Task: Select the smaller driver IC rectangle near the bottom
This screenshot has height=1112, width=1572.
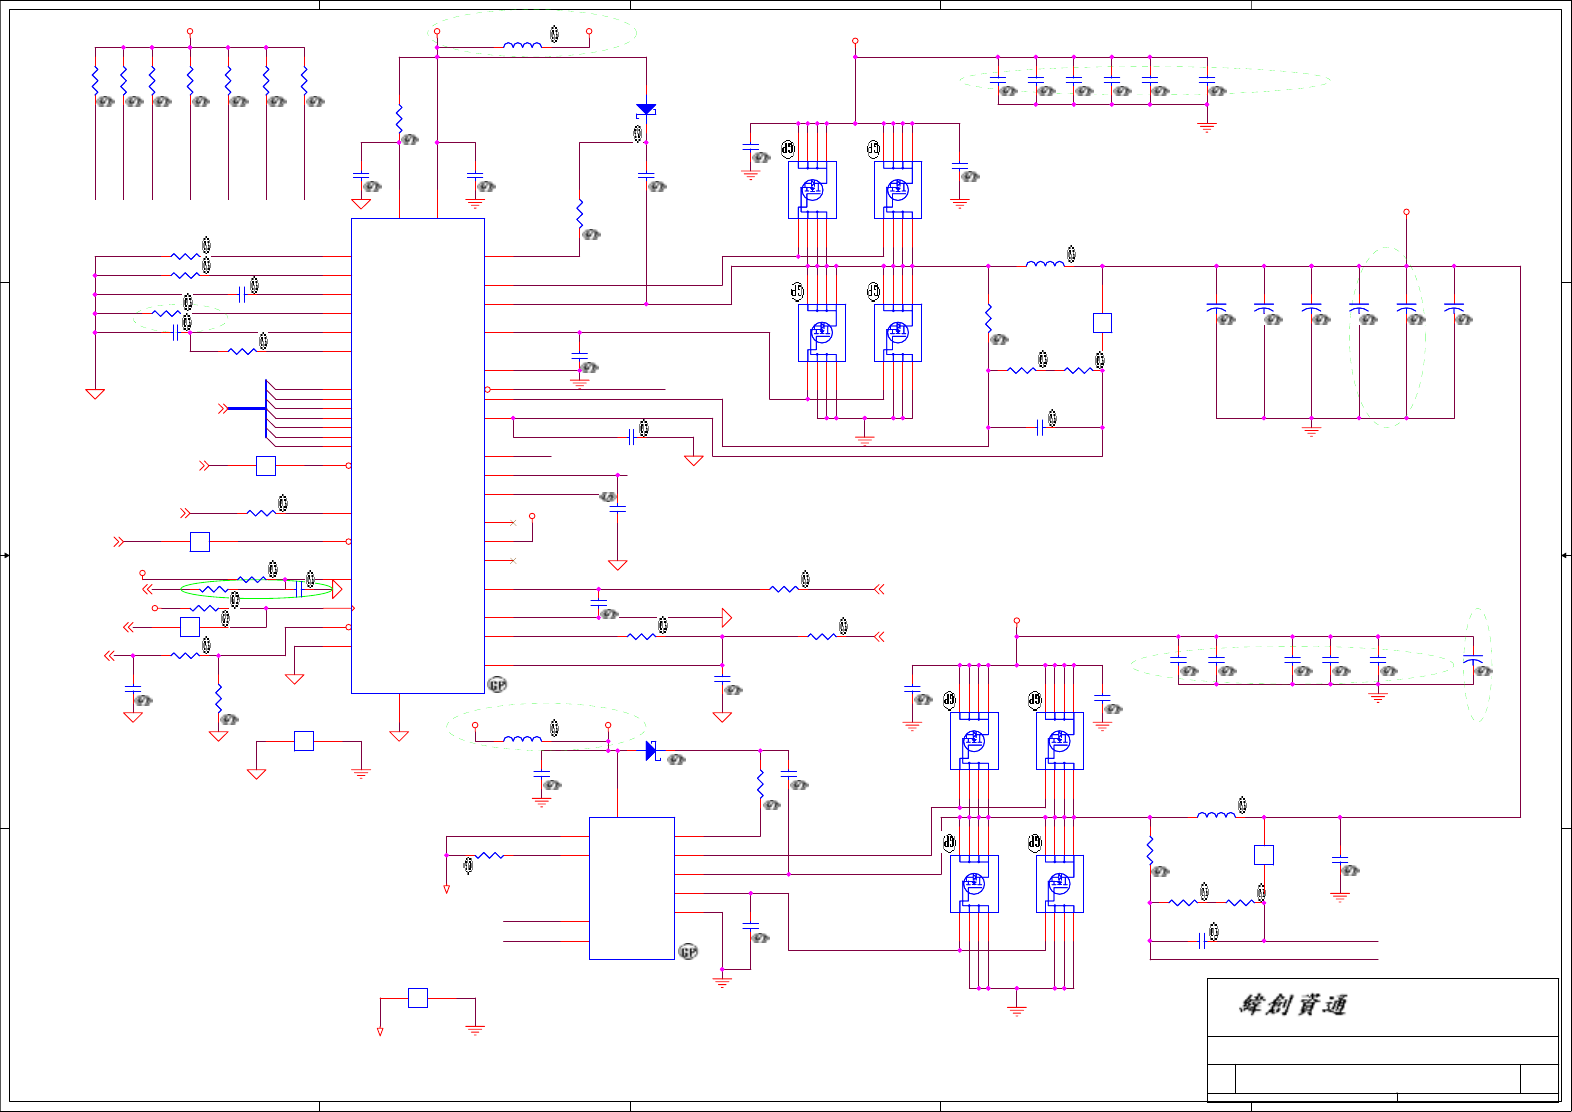Action: [x=632, y=889]
